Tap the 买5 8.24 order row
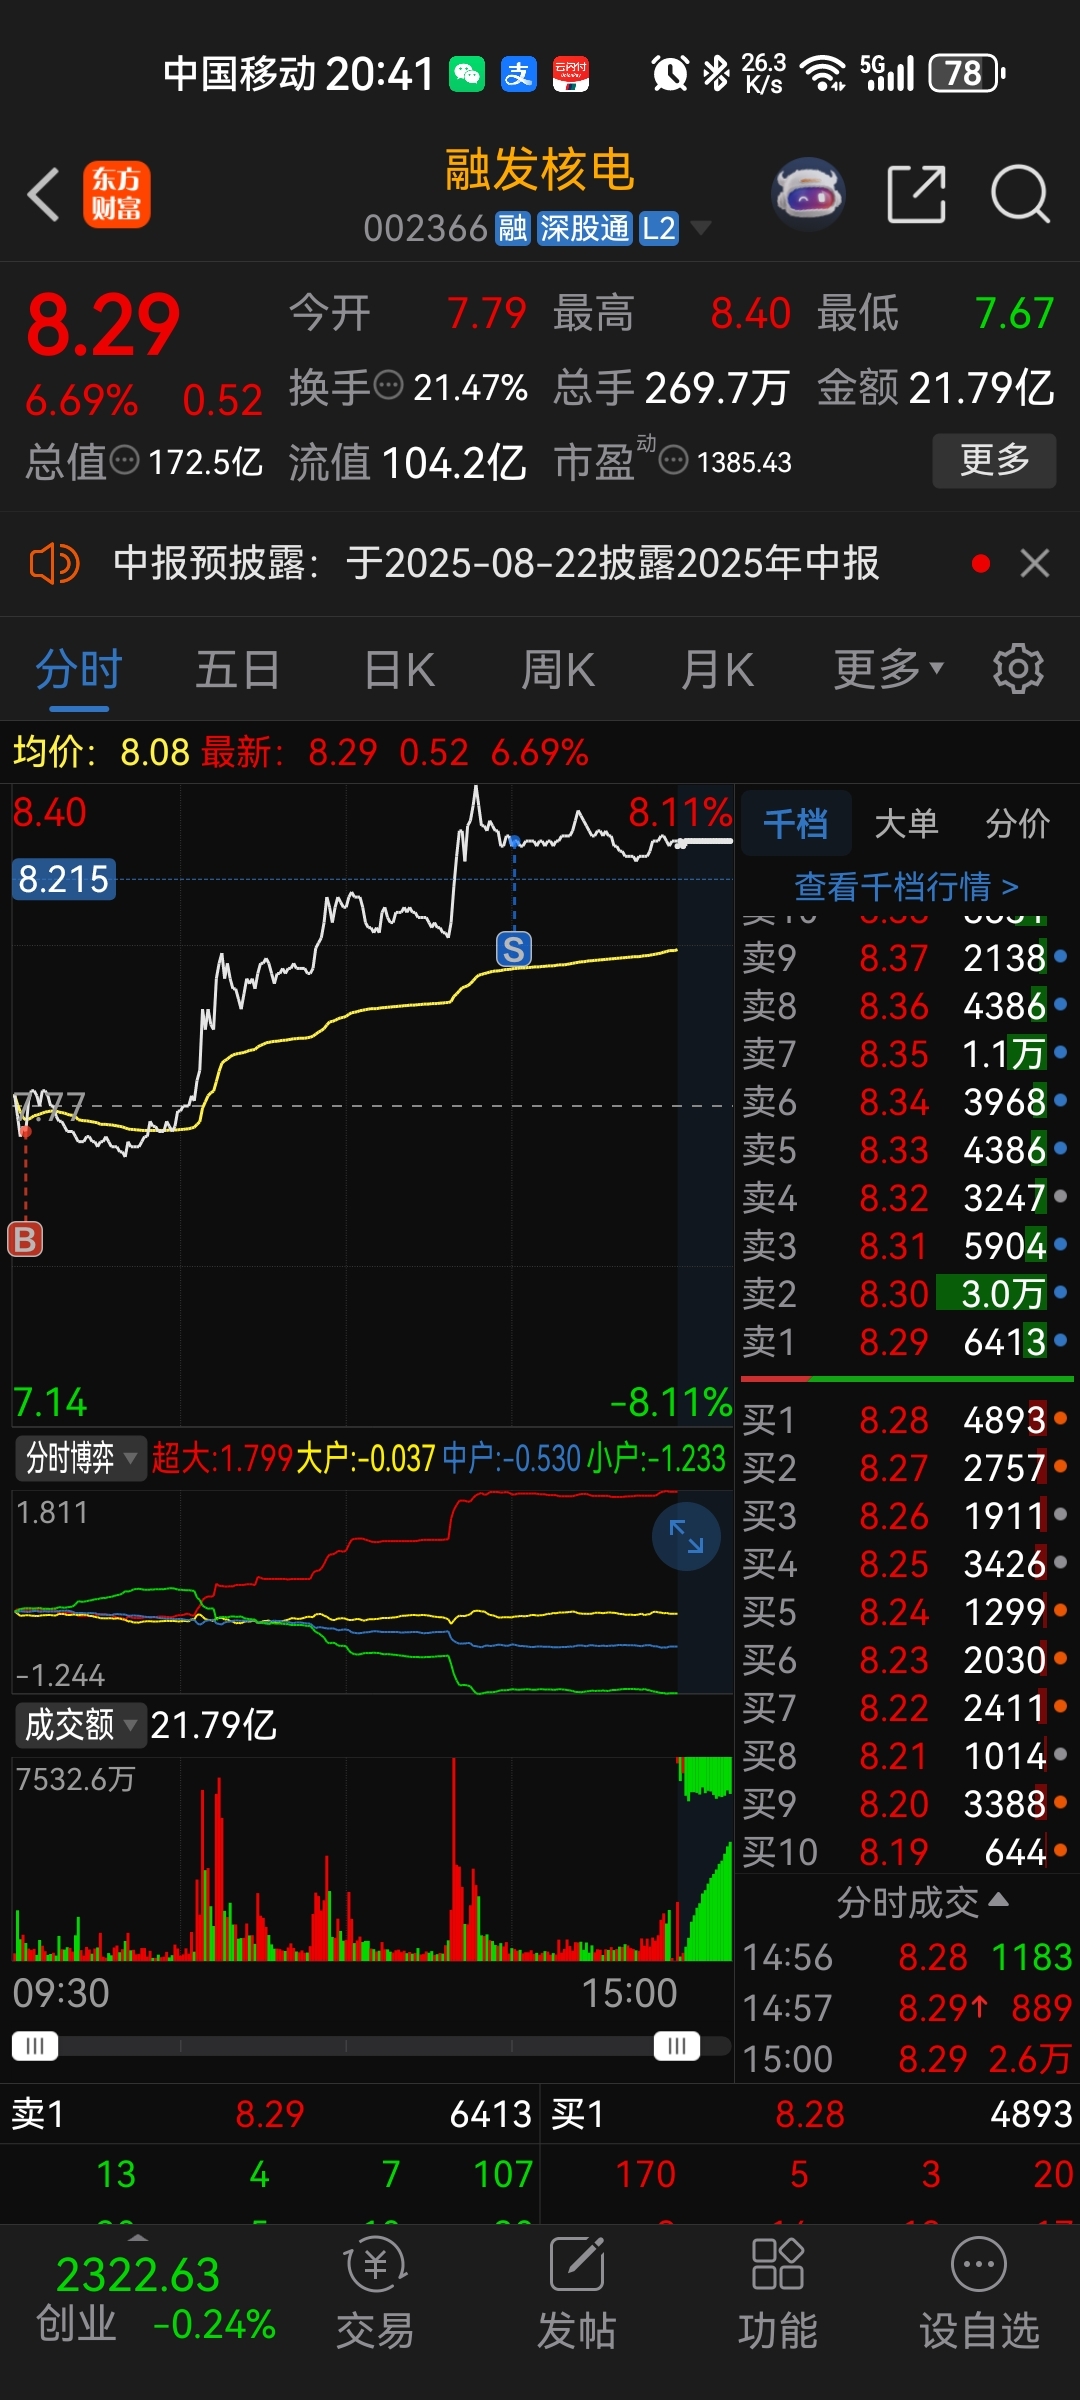The height and width of the screenshot is (2400, 1080). 906,1612
